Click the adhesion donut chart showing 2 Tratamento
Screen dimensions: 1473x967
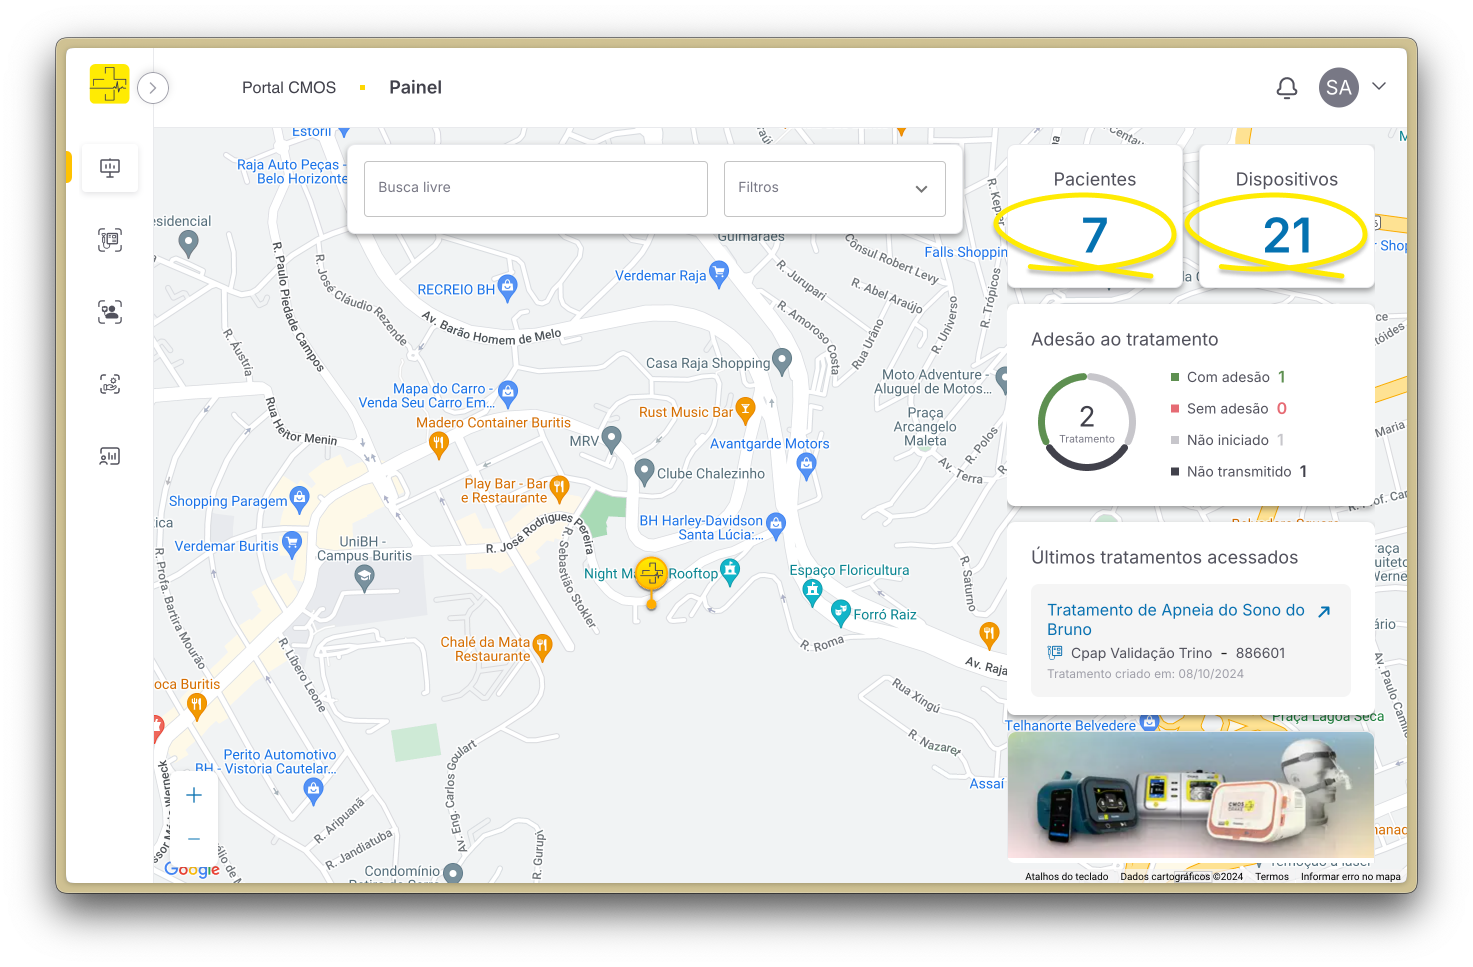coord(1086,420)
